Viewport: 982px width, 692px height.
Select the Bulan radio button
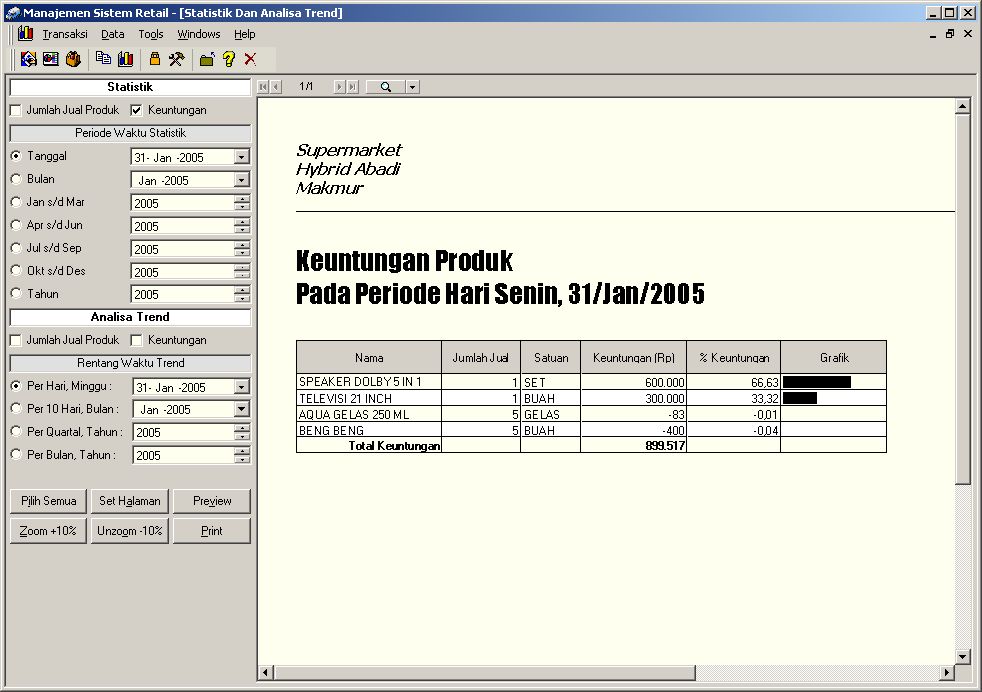tap(16, 179)
